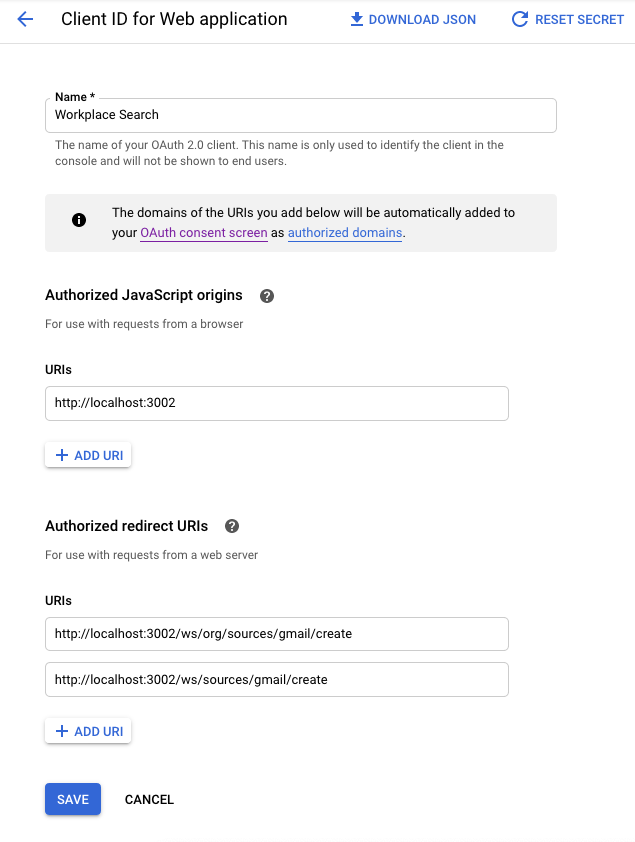Click the http://localhost:3002 origin URI field

click(x=277, y=404)
